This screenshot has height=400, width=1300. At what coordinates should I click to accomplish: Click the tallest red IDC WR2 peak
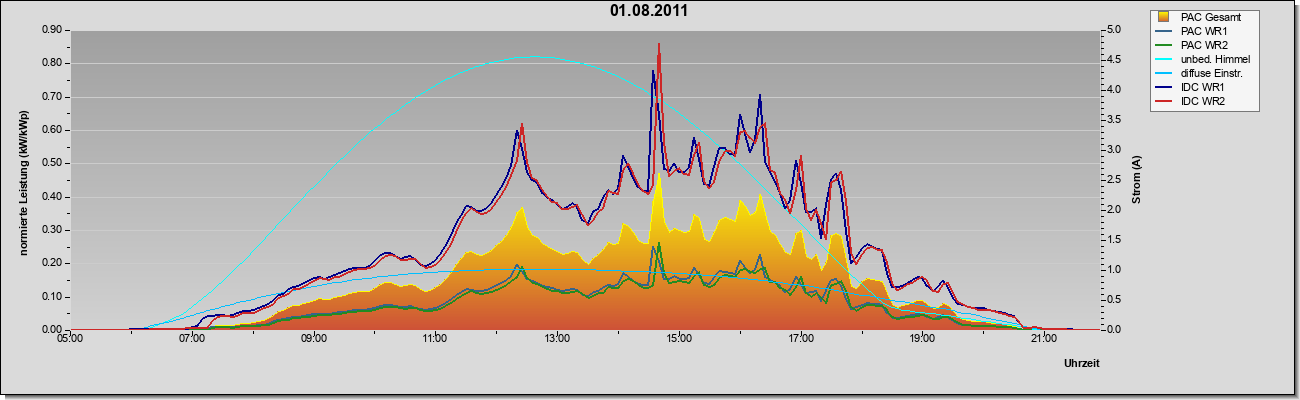659,45
